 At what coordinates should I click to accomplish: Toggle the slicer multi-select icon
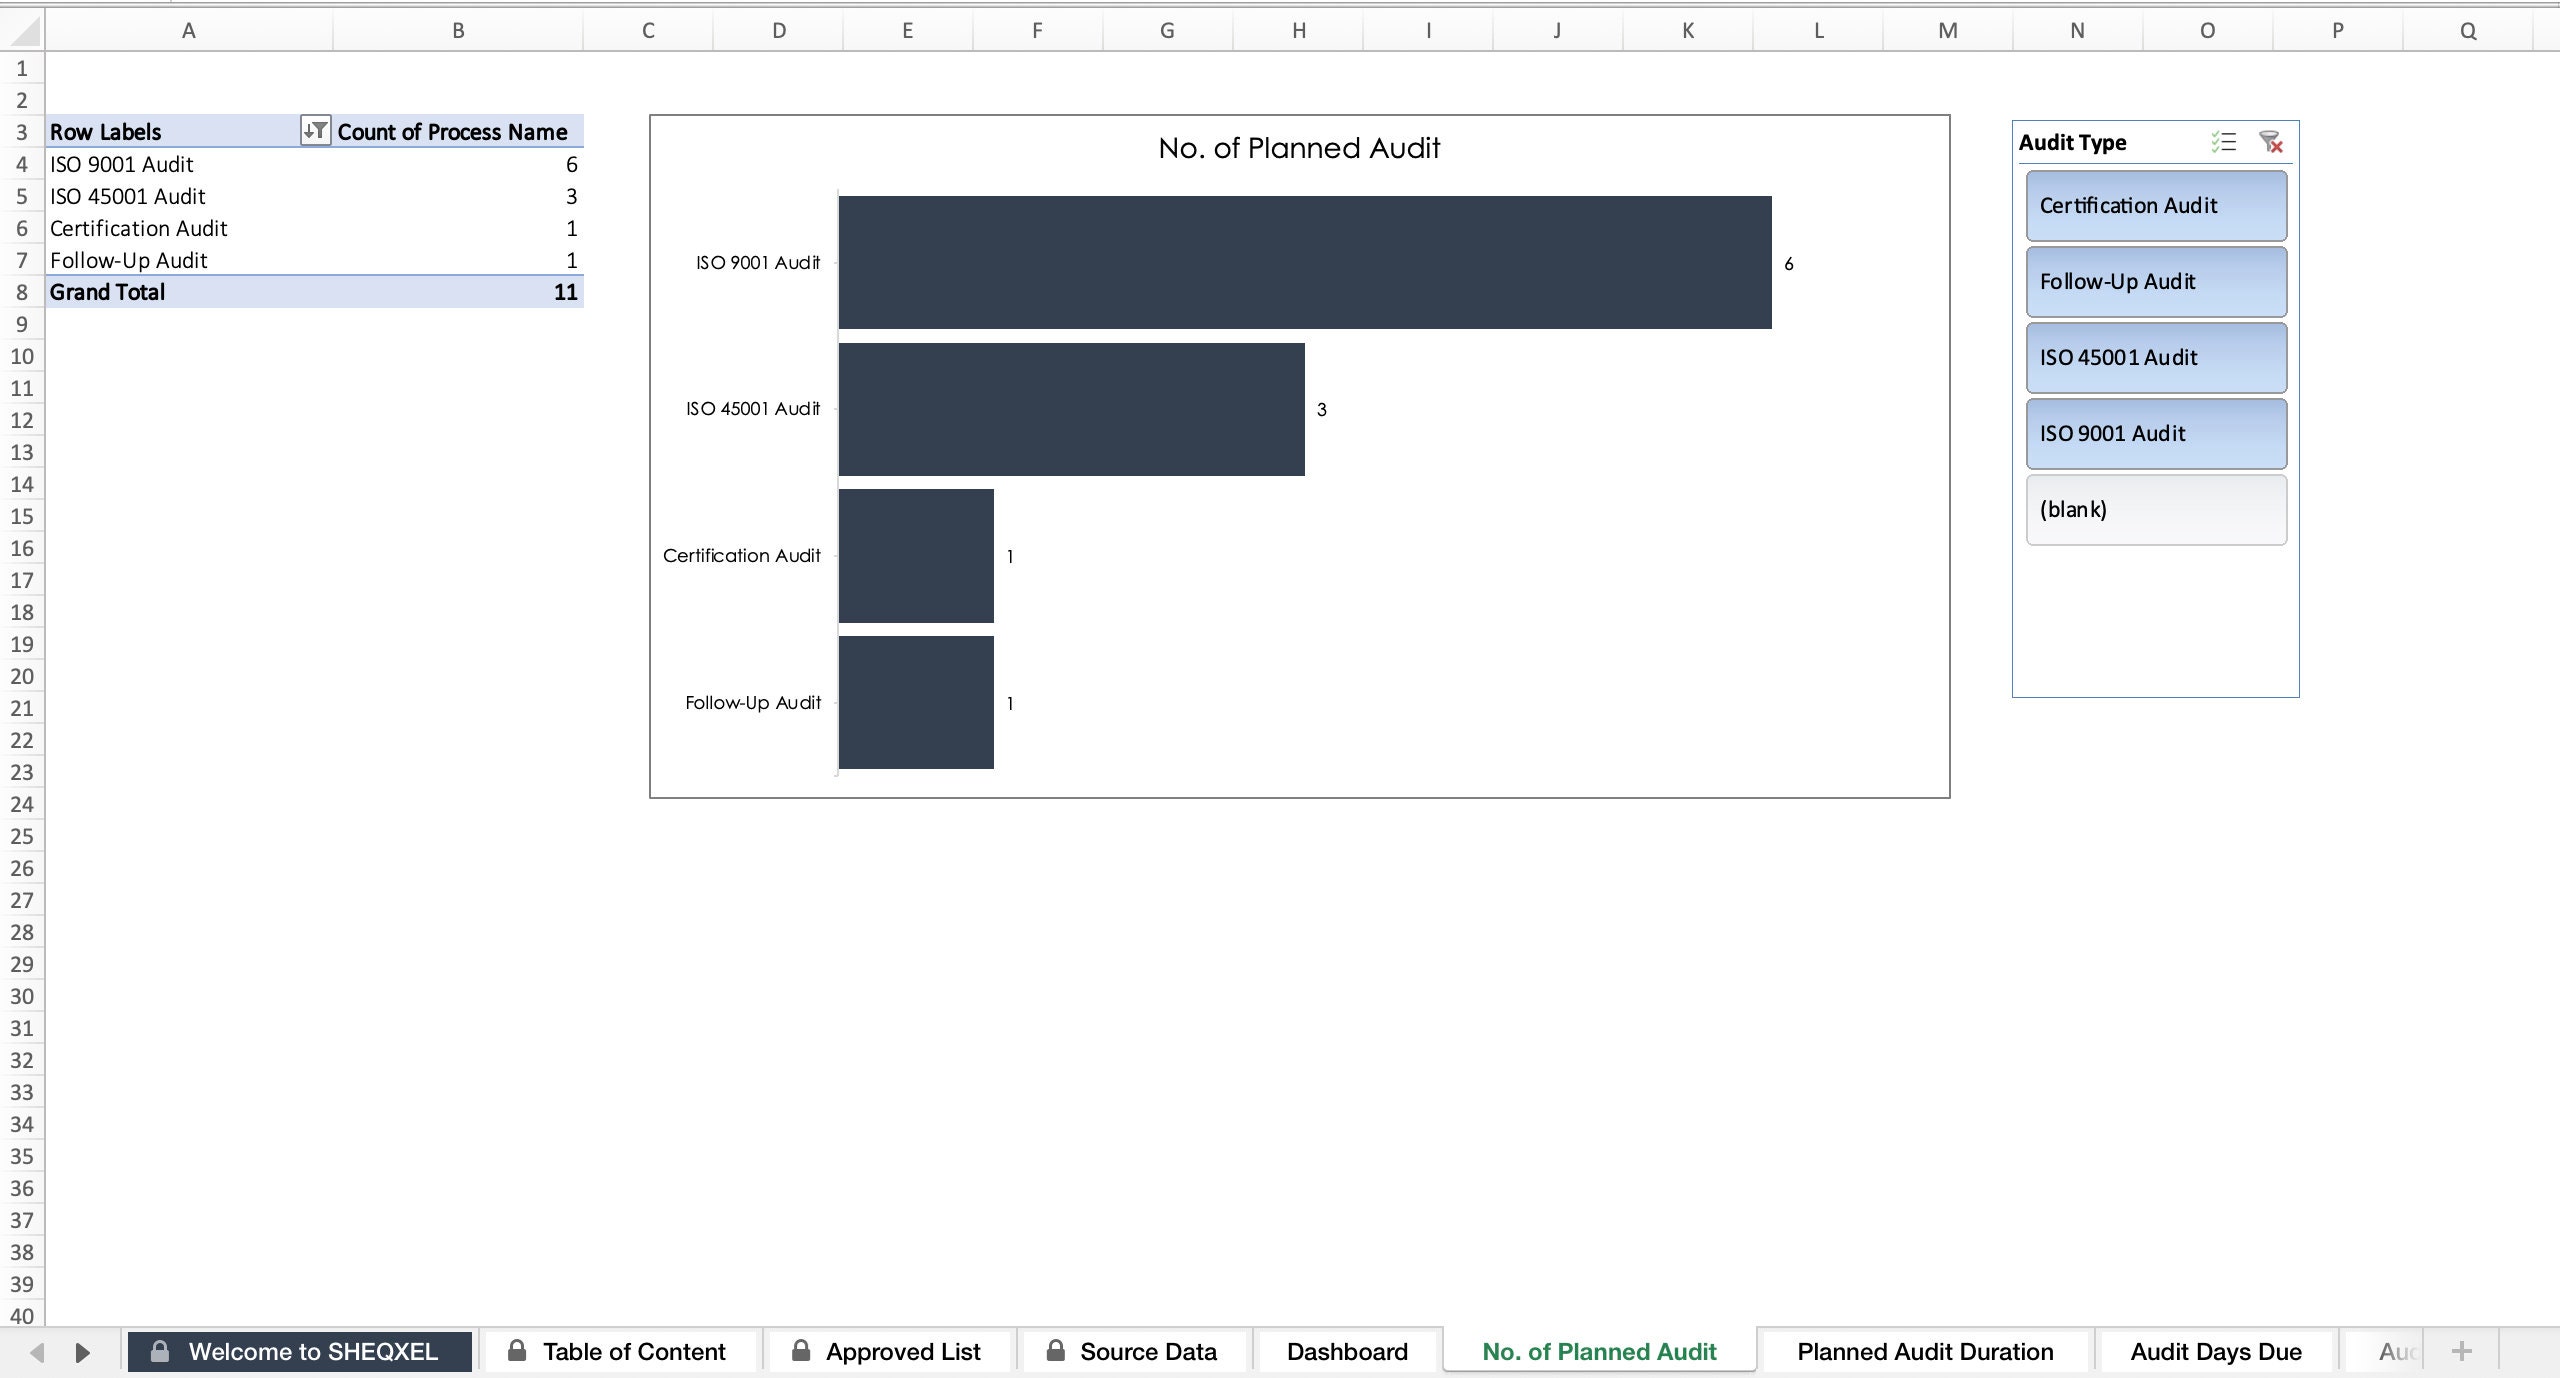tap(2223, 142)
